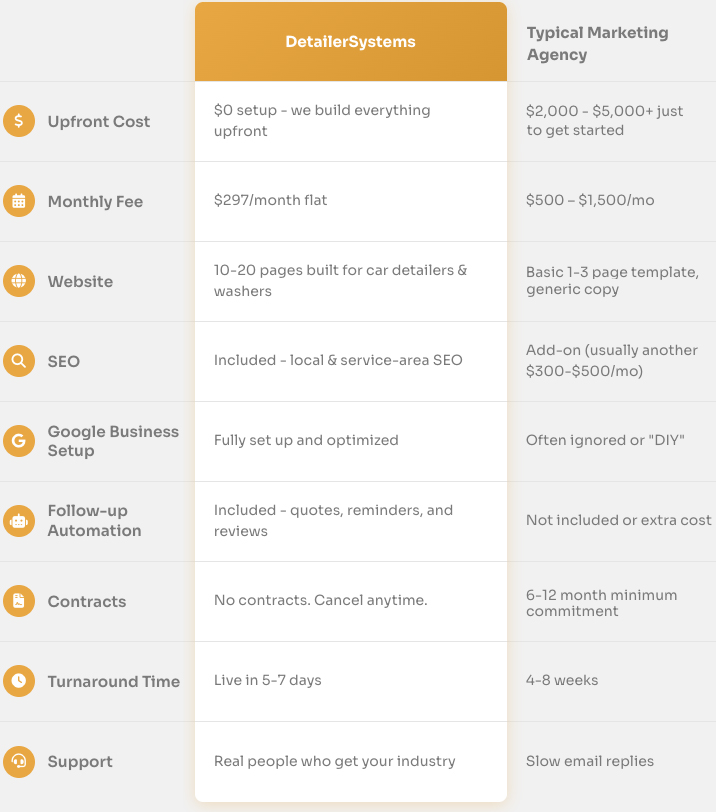Click the Turnaround Time row label

pyautogui.click(x=113, y=682)
